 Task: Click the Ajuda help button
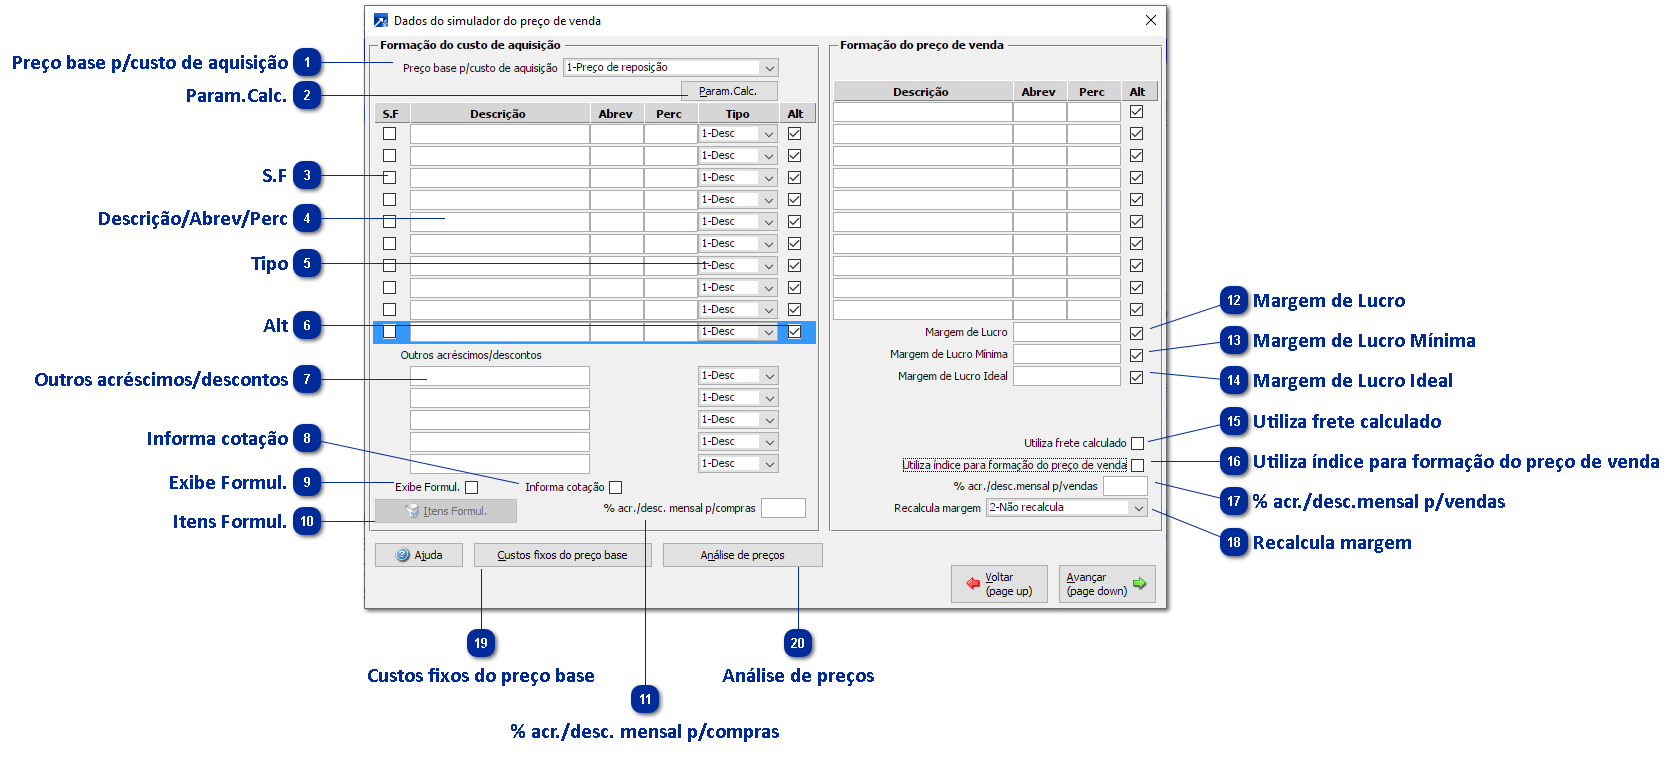pyautogui.click(x=419, y=555)
